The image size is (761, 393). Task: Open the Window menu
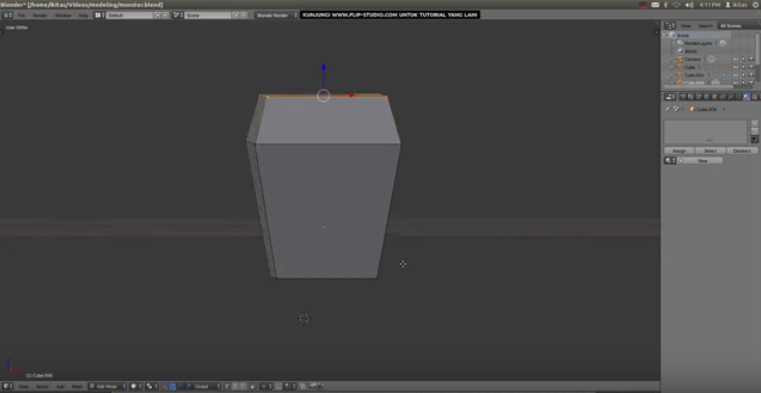63,15
